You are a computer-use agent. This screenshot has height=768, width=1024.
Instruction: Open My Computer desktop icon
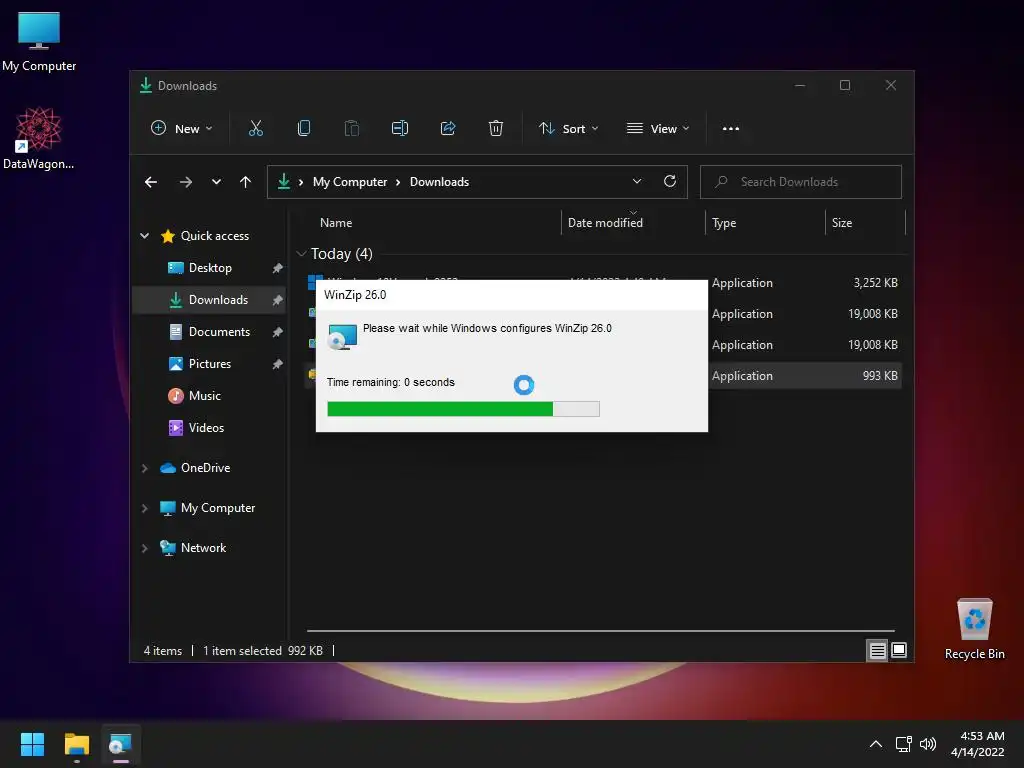[39, 41]
